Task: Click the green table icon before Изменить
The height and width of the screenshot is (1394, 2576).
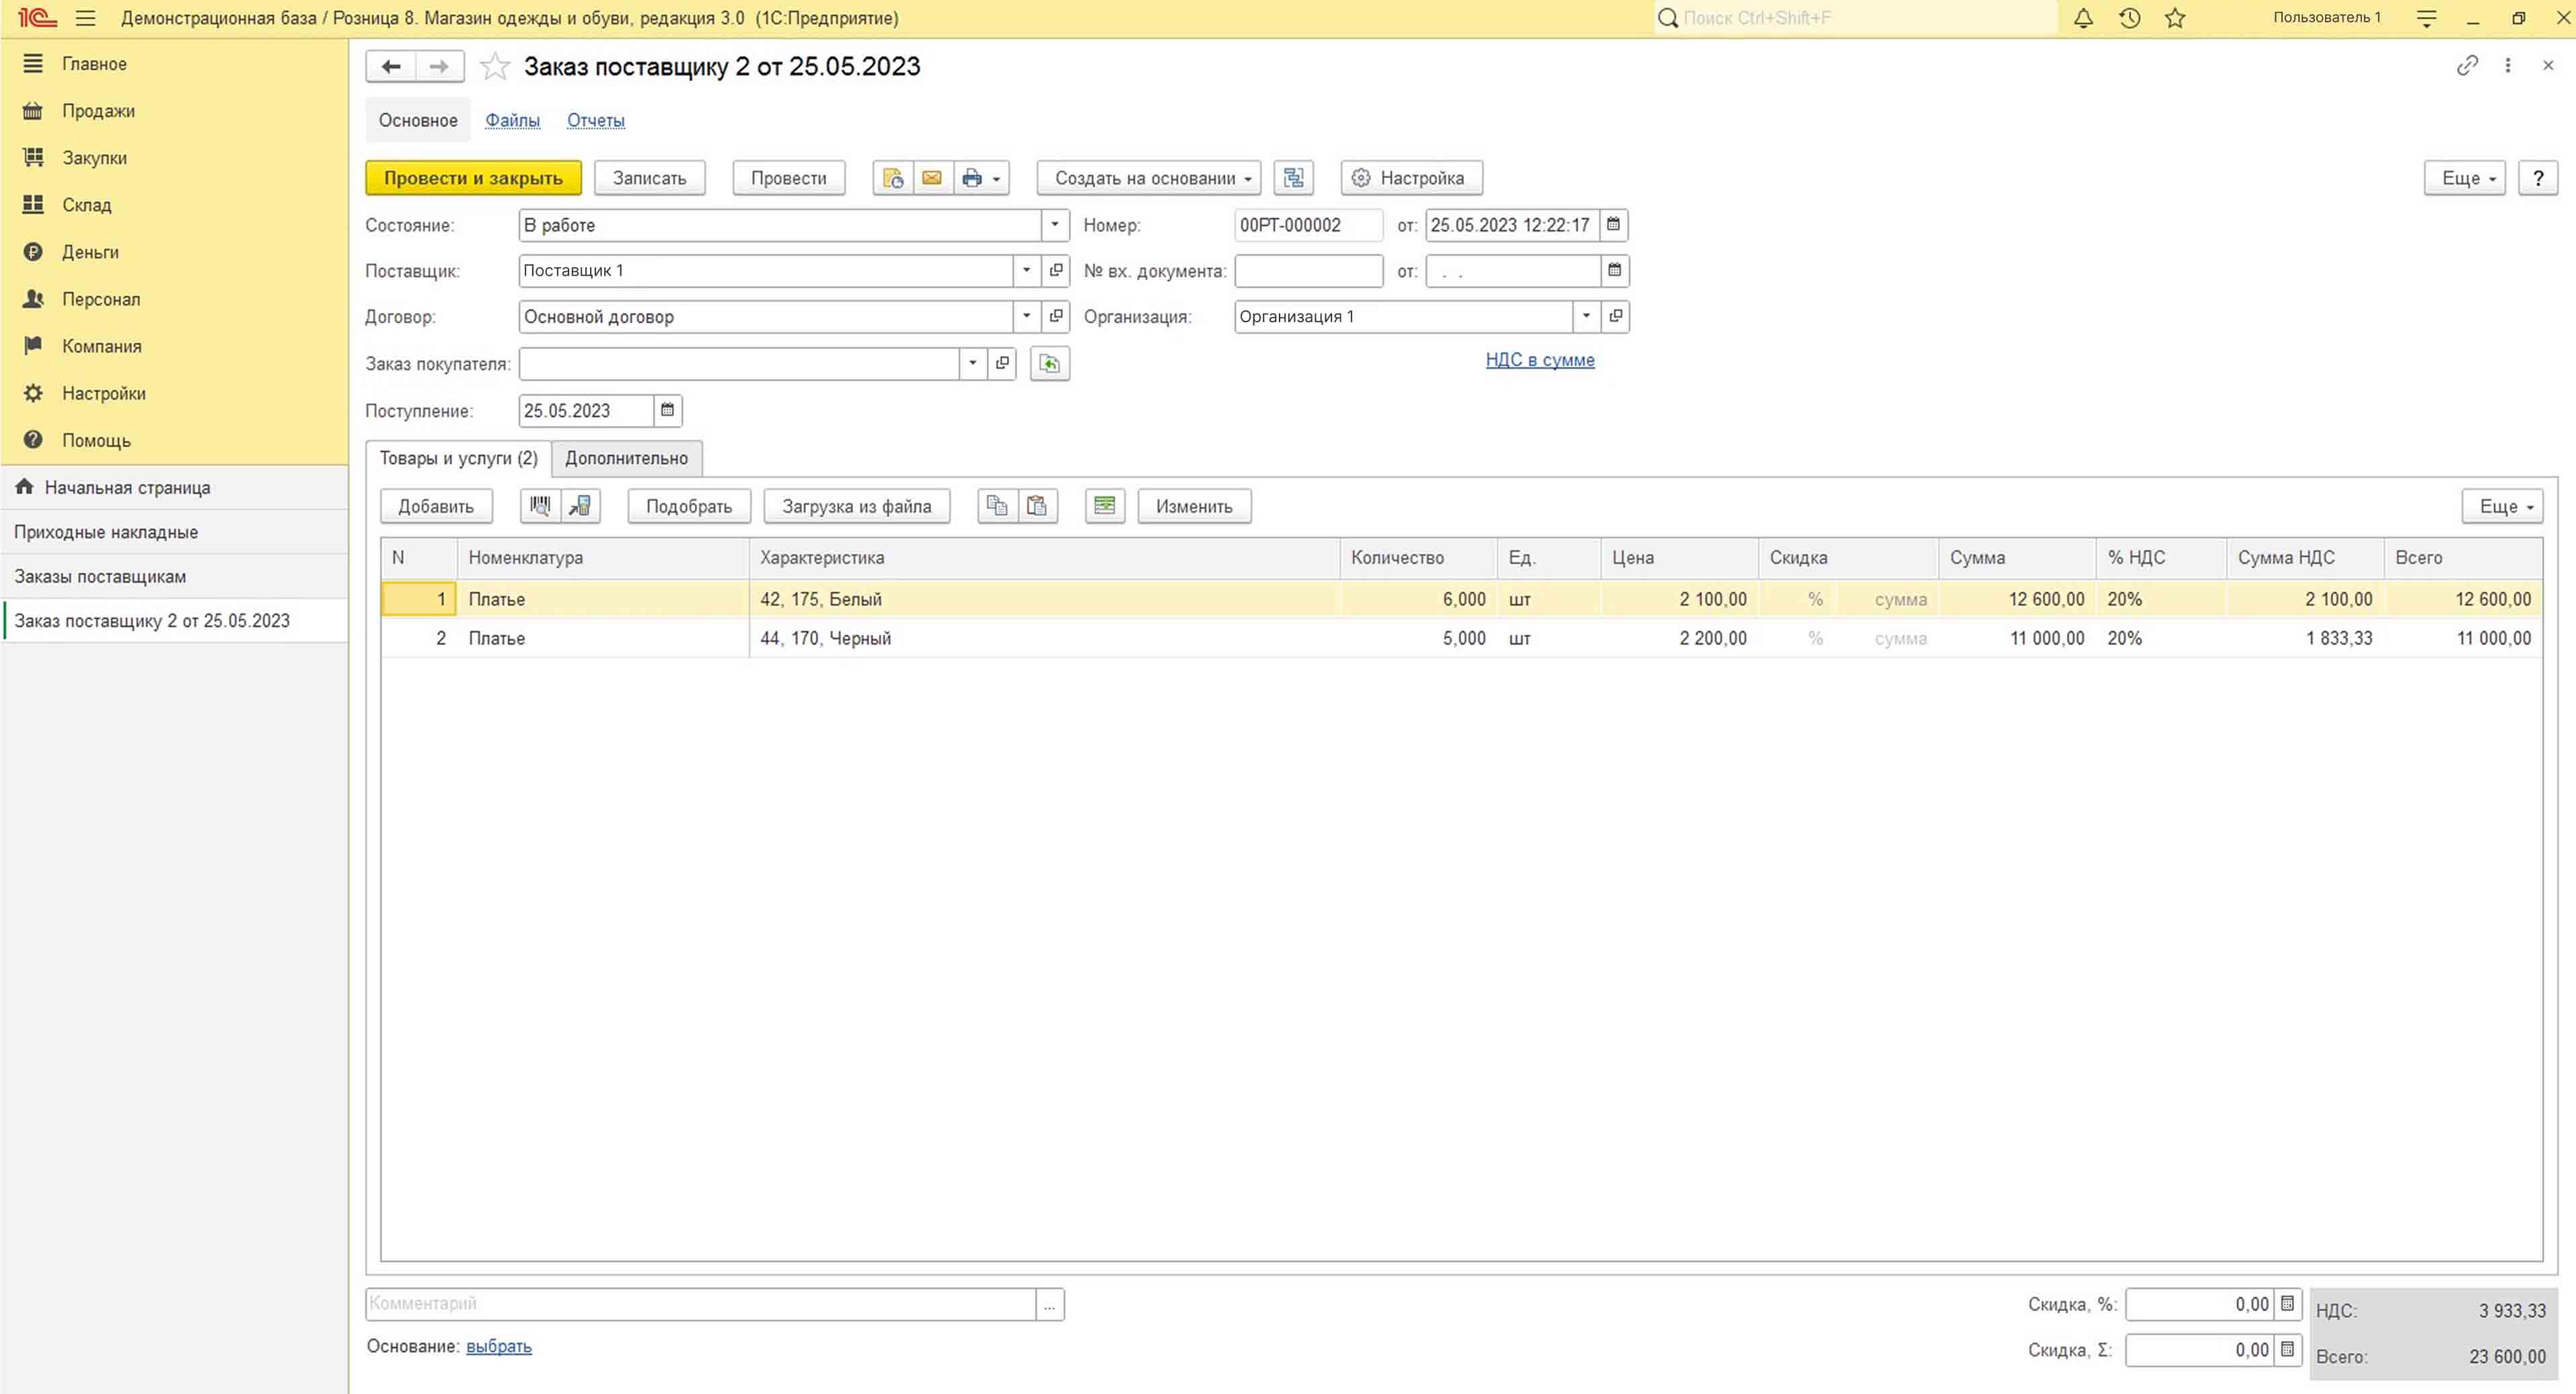Action: [1105, 506]
